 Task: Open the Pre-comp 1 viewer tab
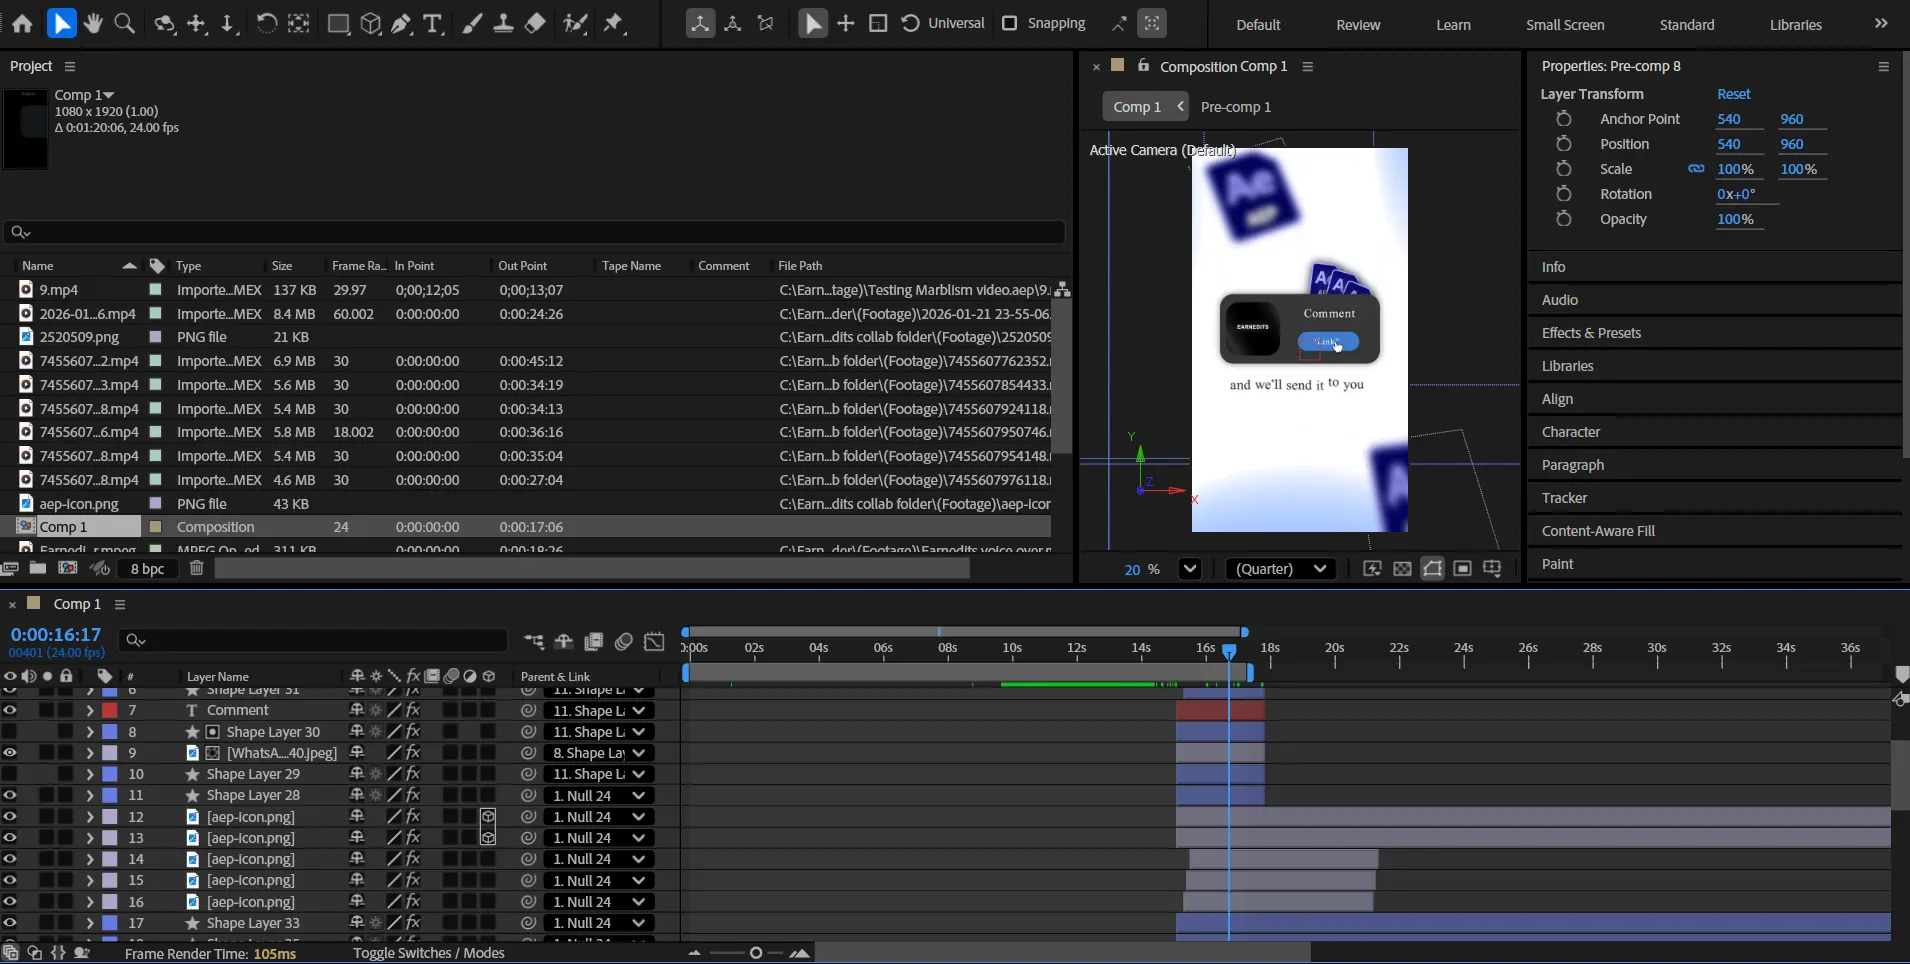point(1235,107)
